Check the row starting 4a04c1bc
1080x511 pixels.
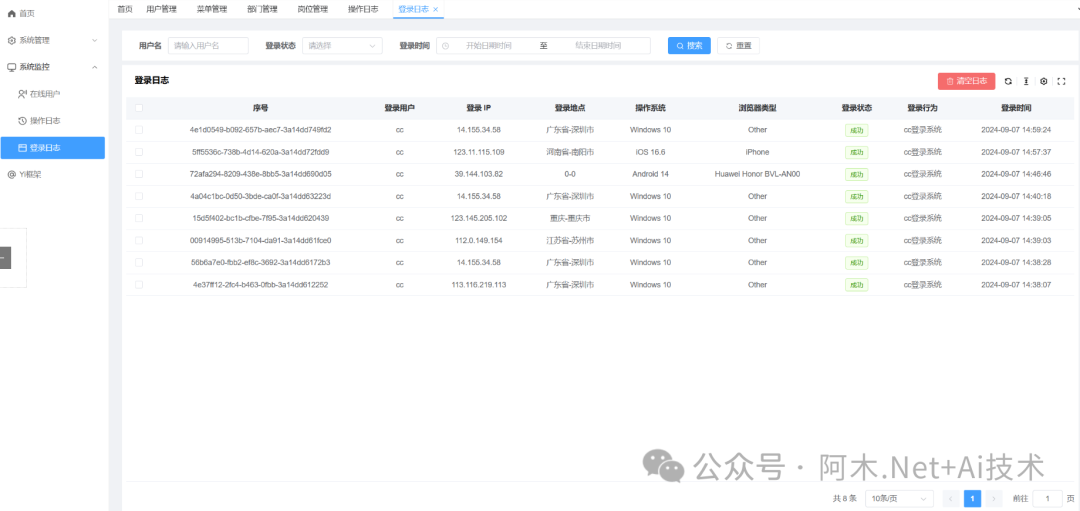coord(139,196)
